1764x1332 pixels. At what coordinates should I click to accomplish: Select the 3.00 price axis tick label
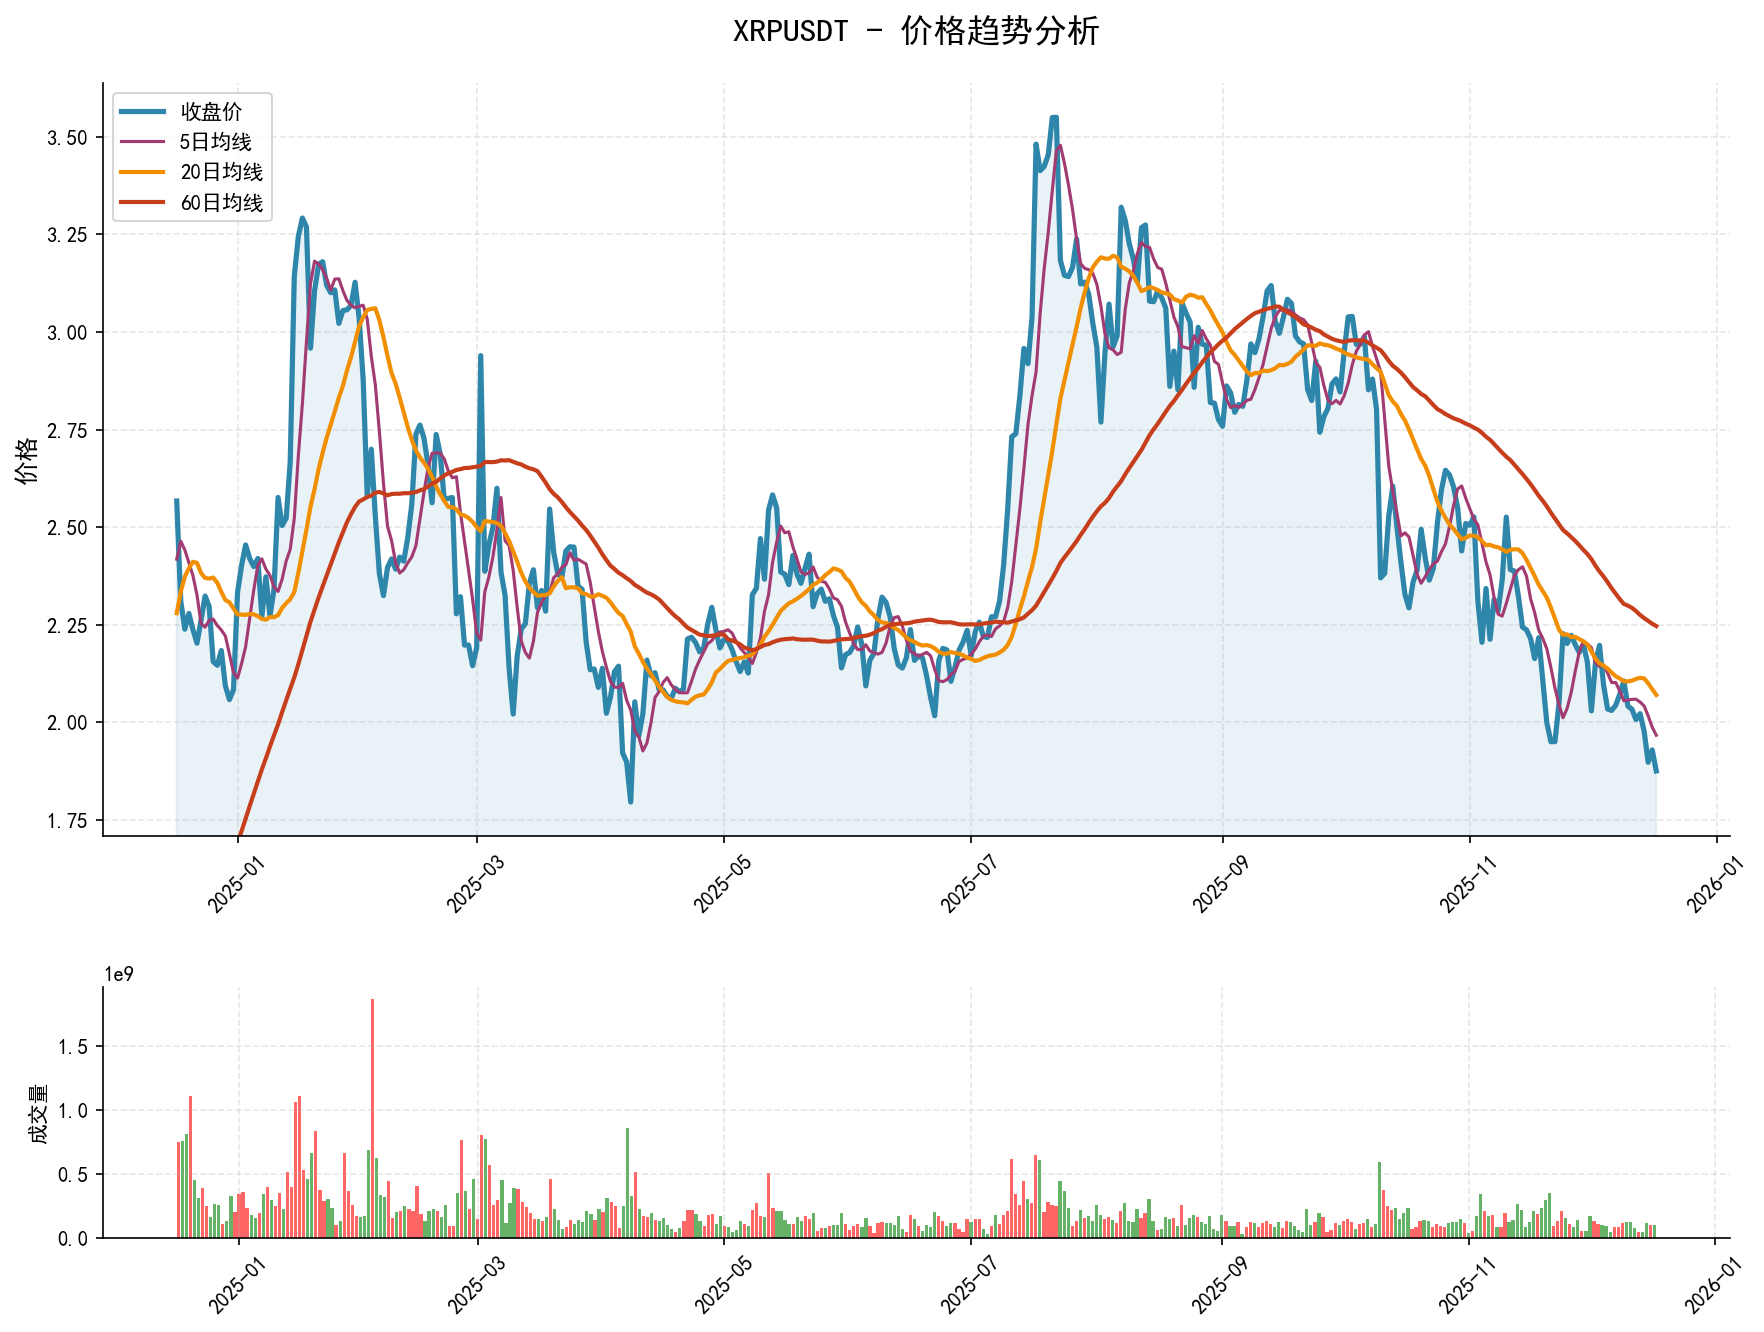click(x=67, y=333)
